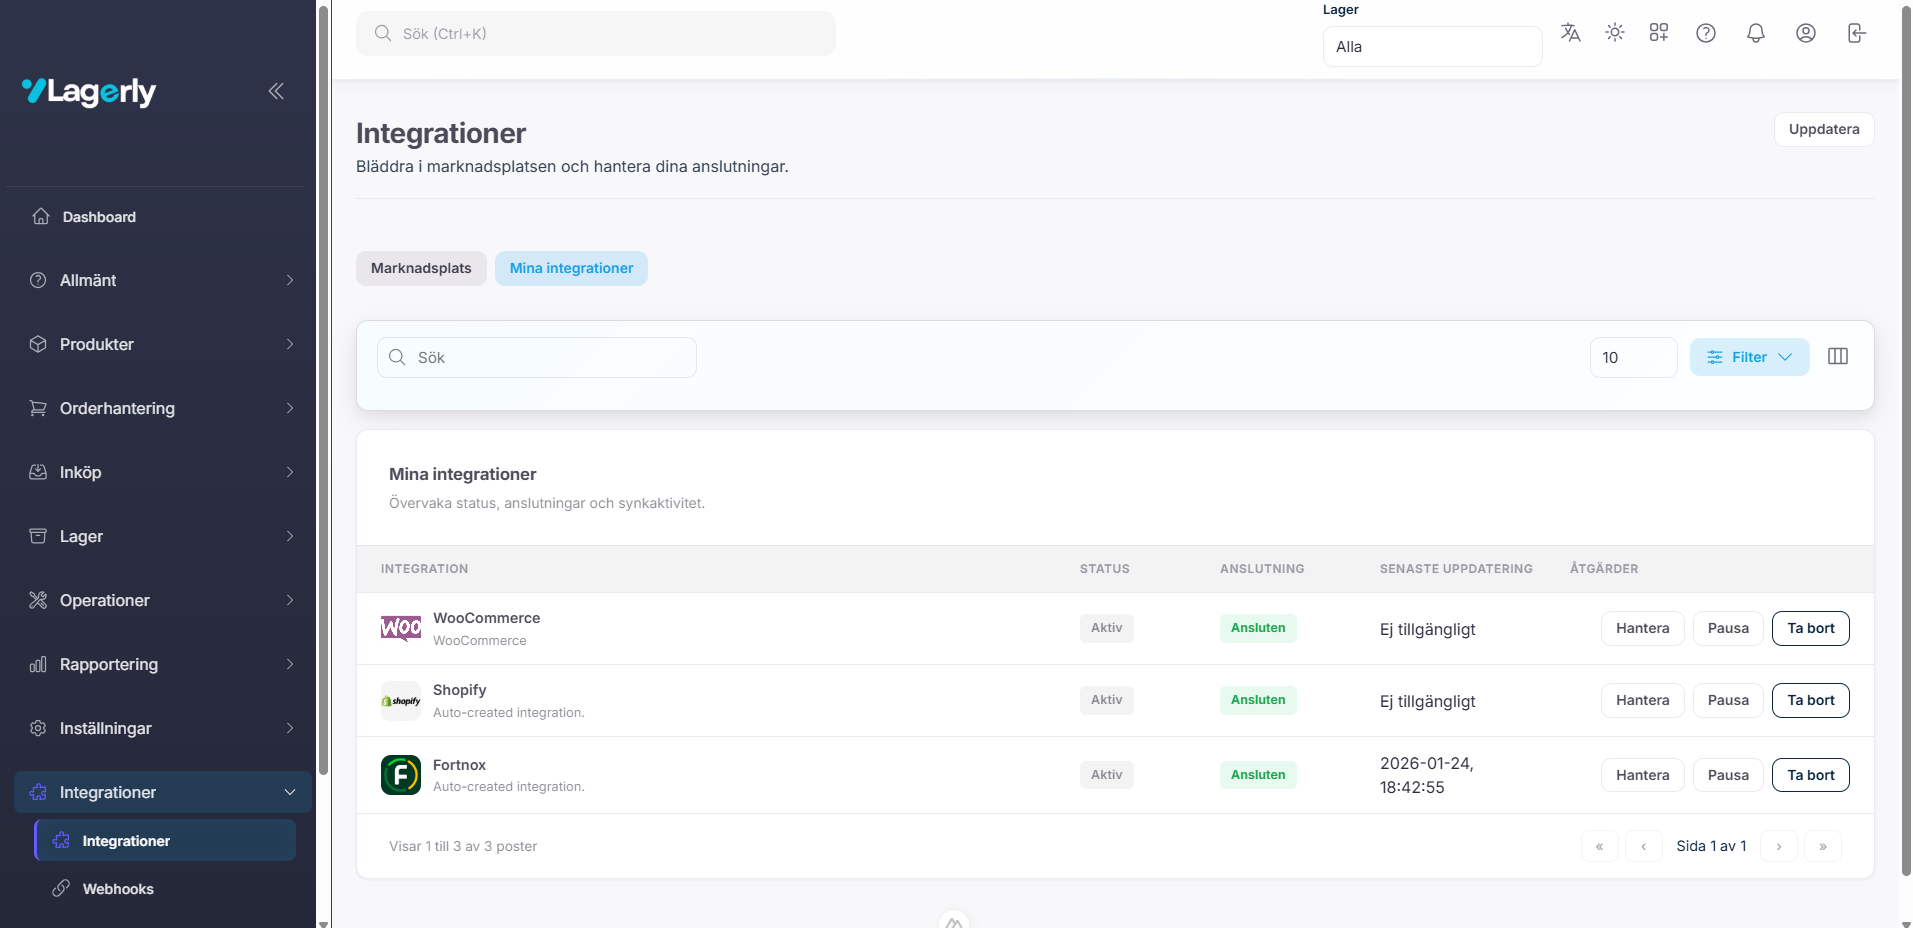Pausa the Shopify integration

(x=1727, y=700)
